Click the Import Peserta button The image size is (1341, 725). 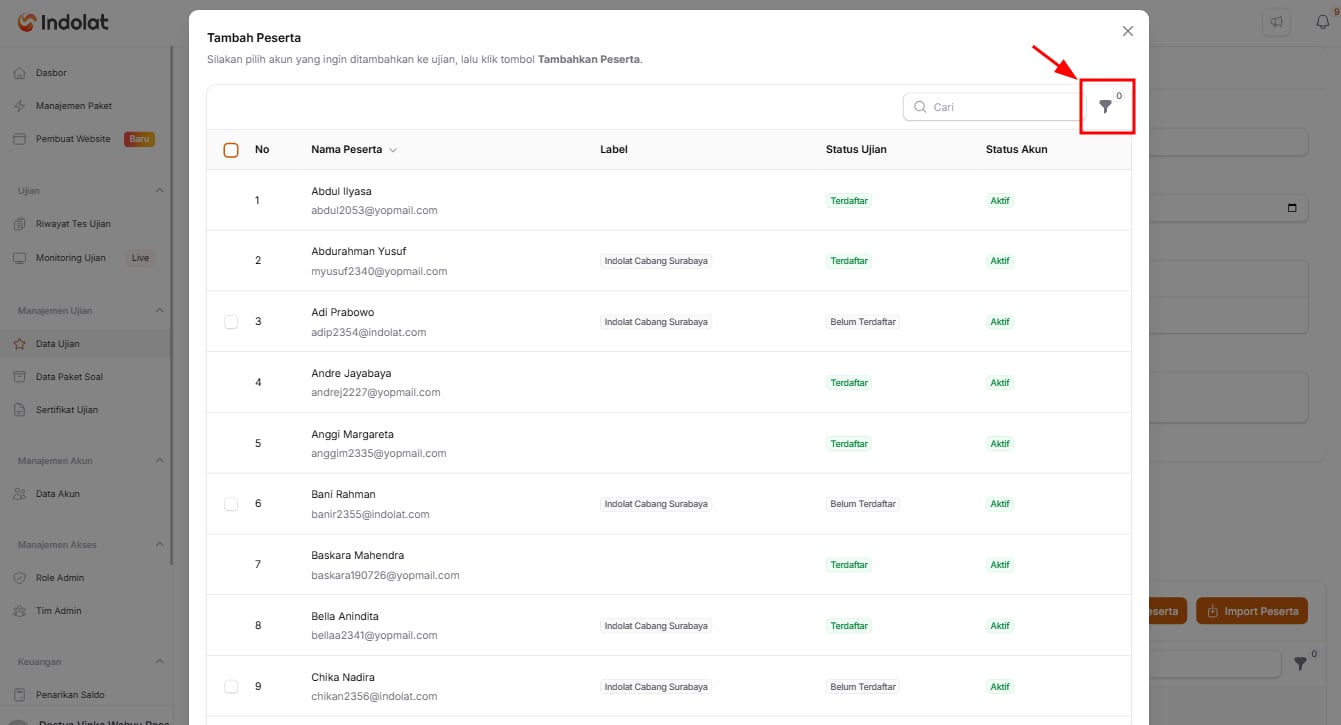(x=1252, y=611)
